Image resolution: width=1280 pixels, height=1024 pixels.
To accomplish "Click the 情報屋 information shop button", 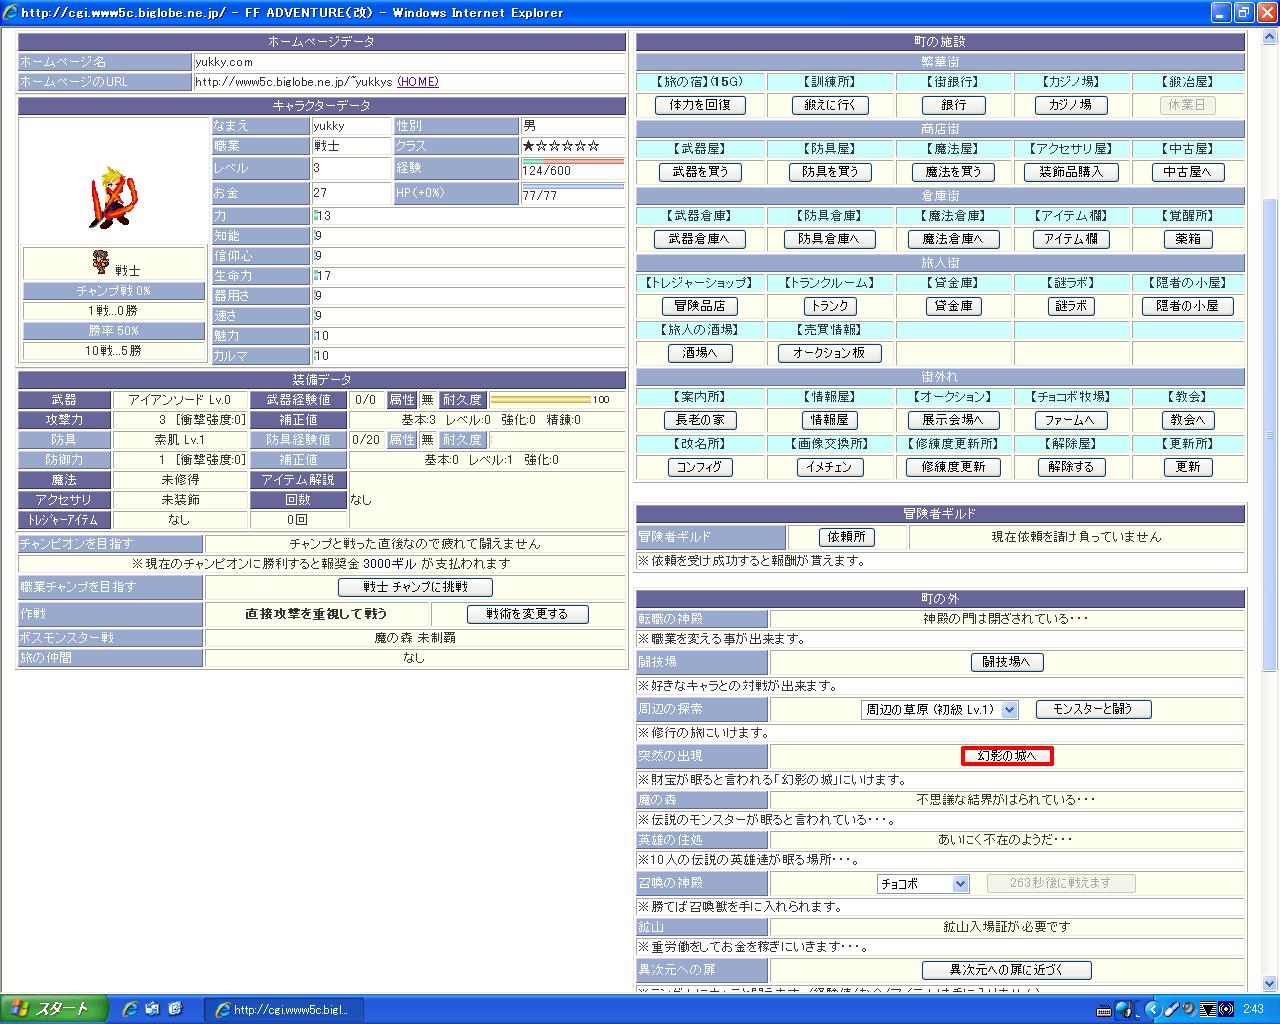I will click(830, 420).
